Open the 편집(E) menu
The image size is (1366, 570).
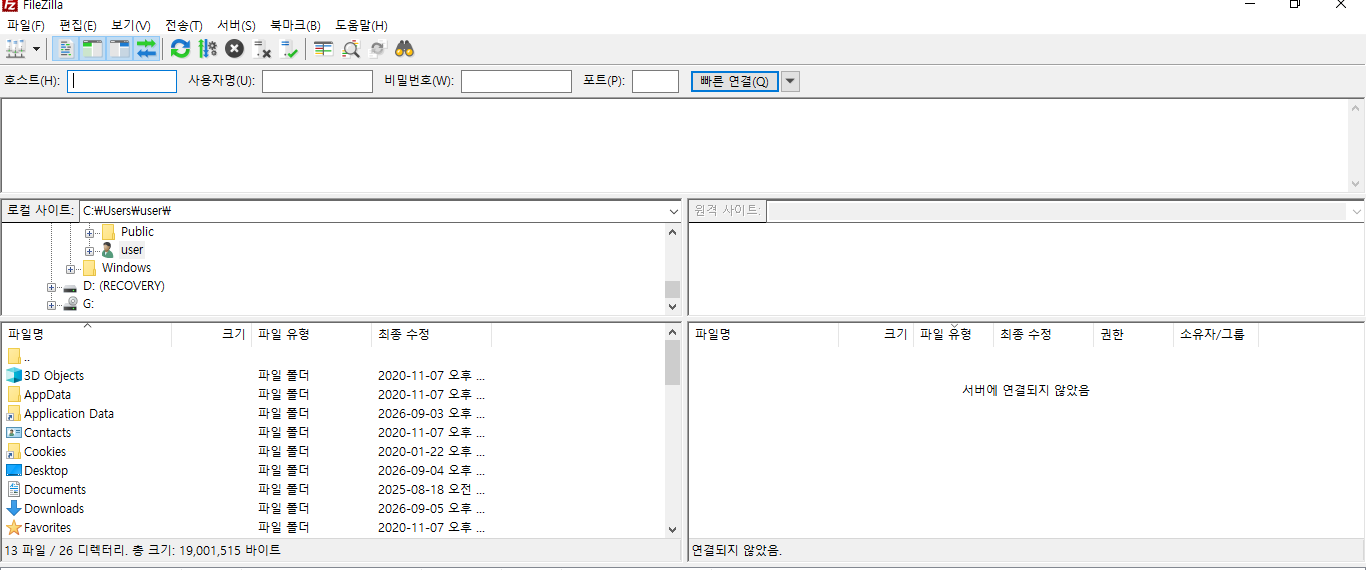point(78,25)
